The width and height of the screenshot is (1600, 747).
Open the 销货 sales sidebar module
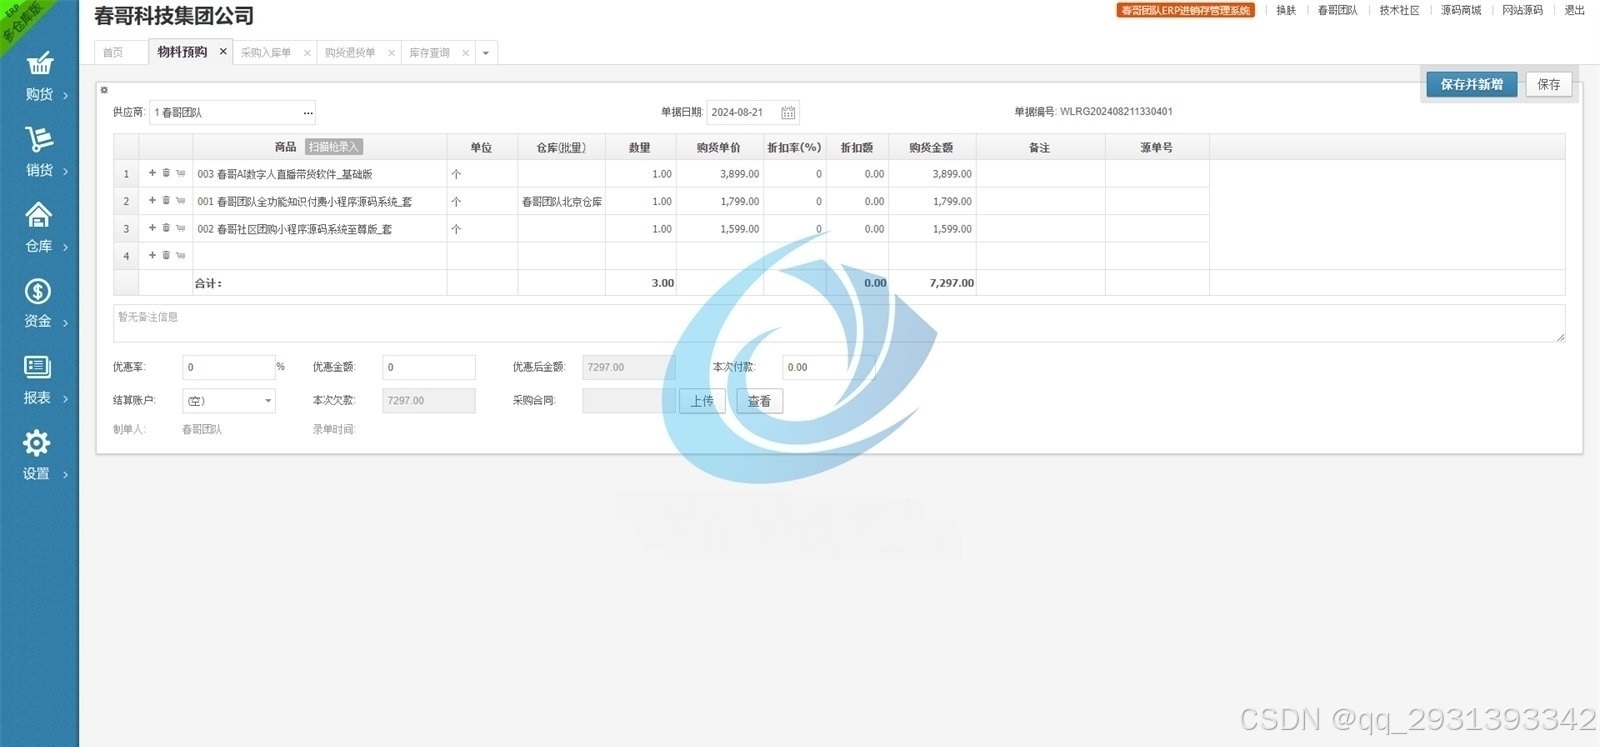click(x=39, y=153)
